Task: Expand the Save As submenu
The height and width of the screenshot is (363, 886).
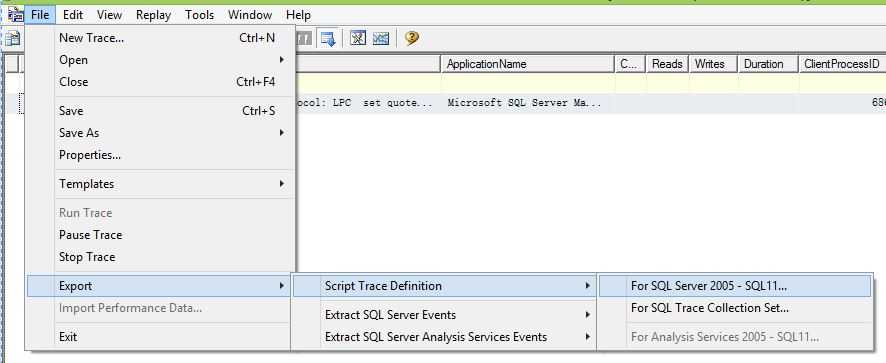Action: tap(160, 133)
